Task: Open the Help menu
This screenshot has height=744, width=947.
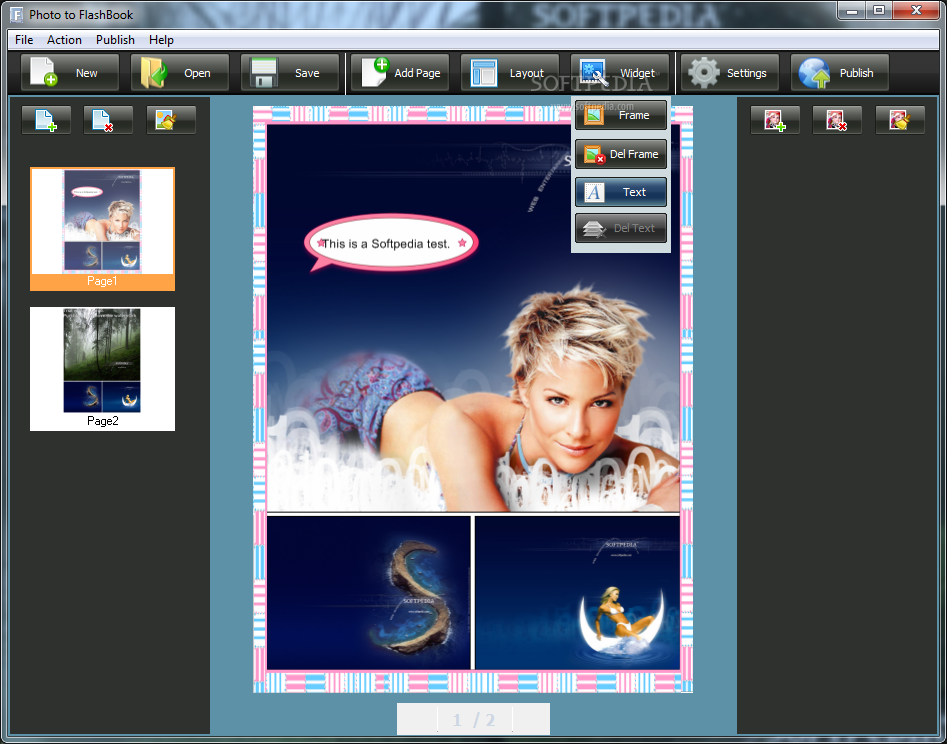Action: (161, 40)
